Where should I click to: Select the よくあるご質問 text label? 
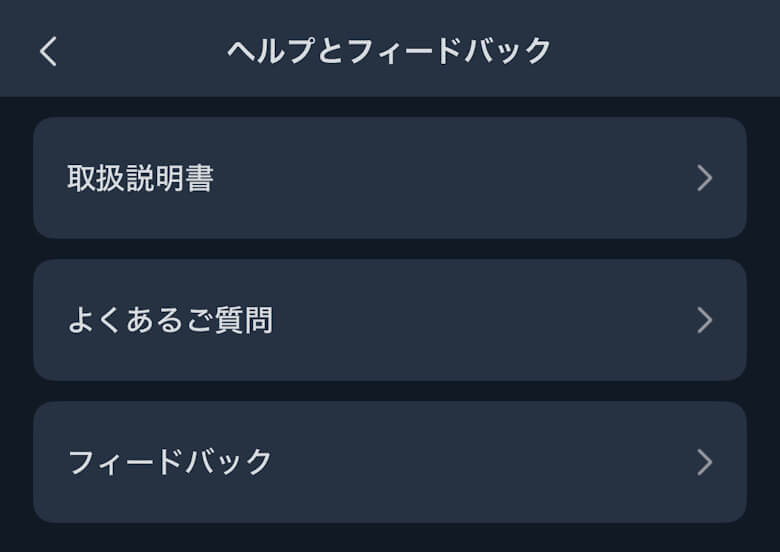click(x=170, y=321)
